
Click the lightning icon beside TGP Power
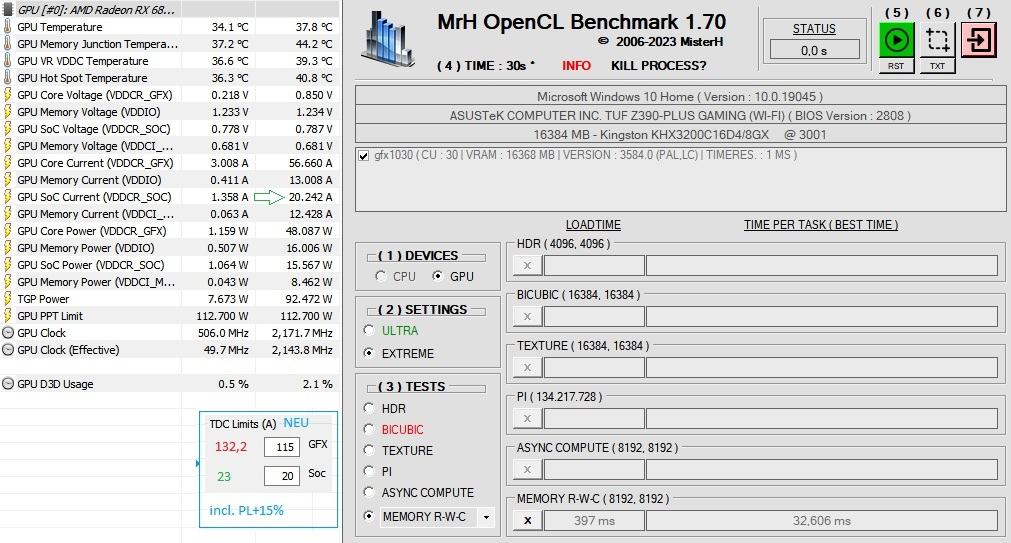[x=8, y=299]
